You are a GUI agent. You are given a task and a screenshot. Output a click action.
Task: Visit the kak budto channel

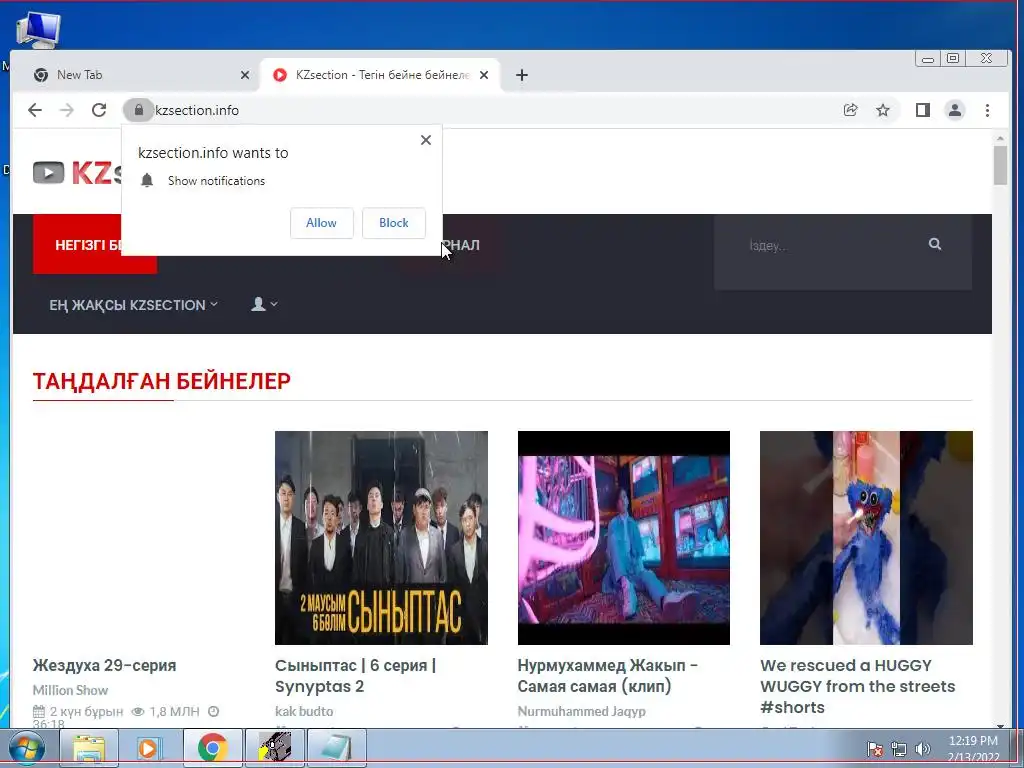304,711
